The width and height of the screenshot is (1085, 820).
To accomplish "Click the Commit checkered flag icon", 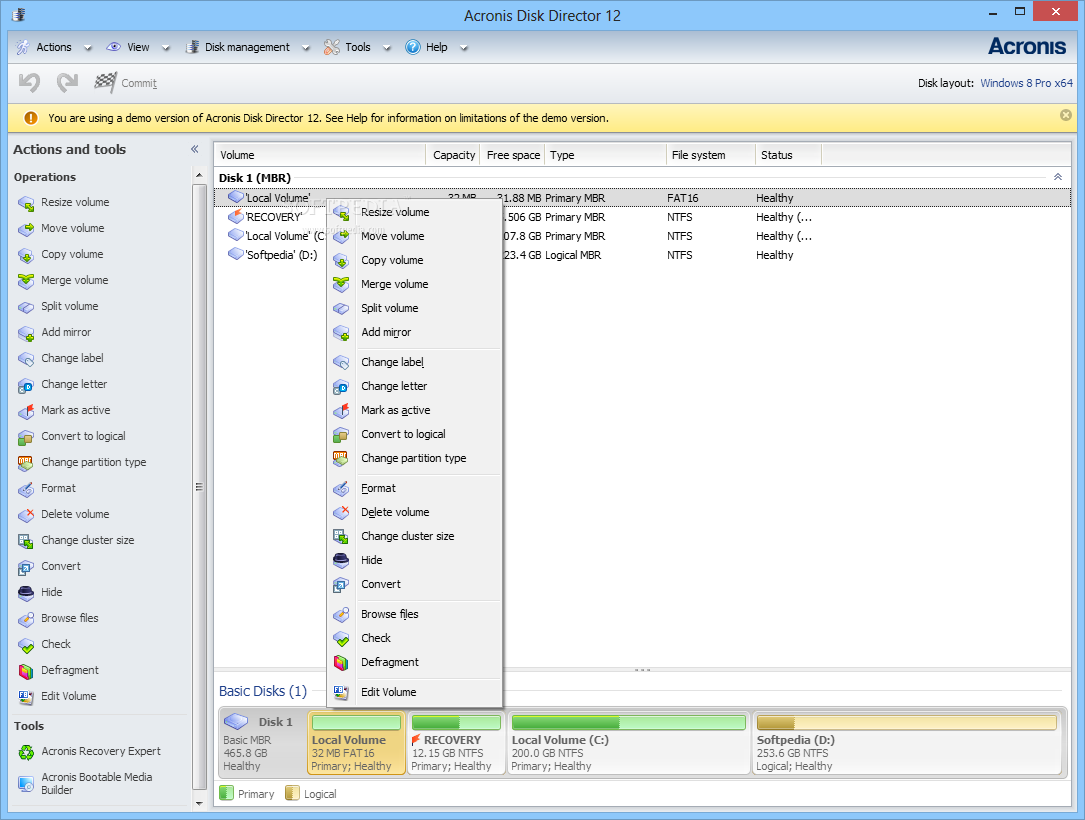I will tap(105, 83).
